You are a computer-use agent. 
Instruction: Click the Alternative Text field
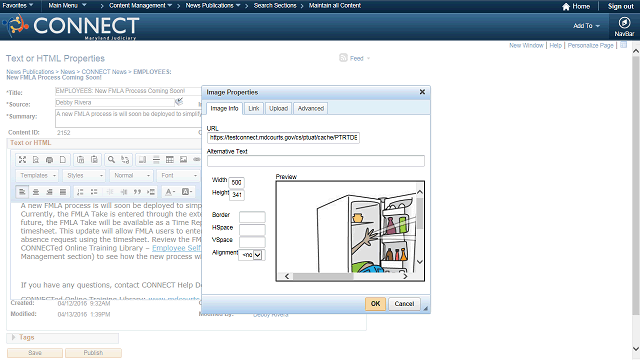click(316, 161)
